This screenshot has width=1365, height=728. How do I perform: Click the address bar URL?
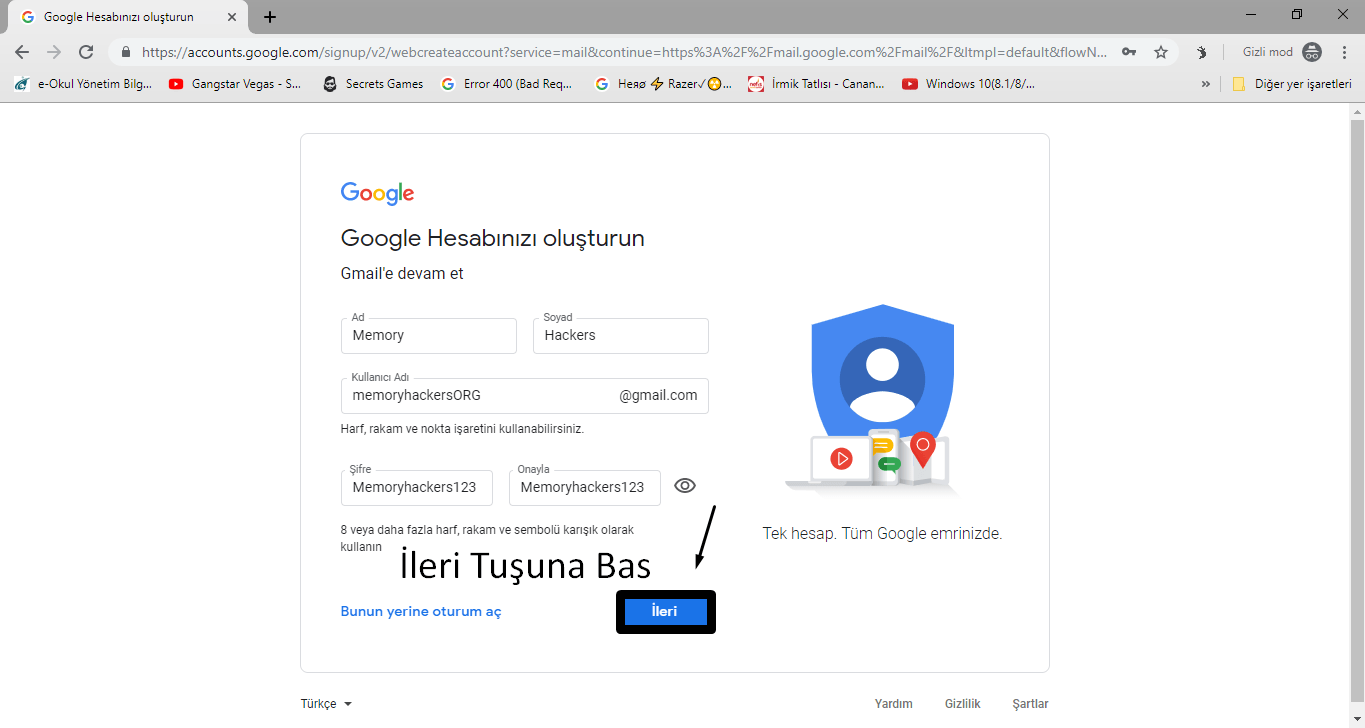coord(624,52)
